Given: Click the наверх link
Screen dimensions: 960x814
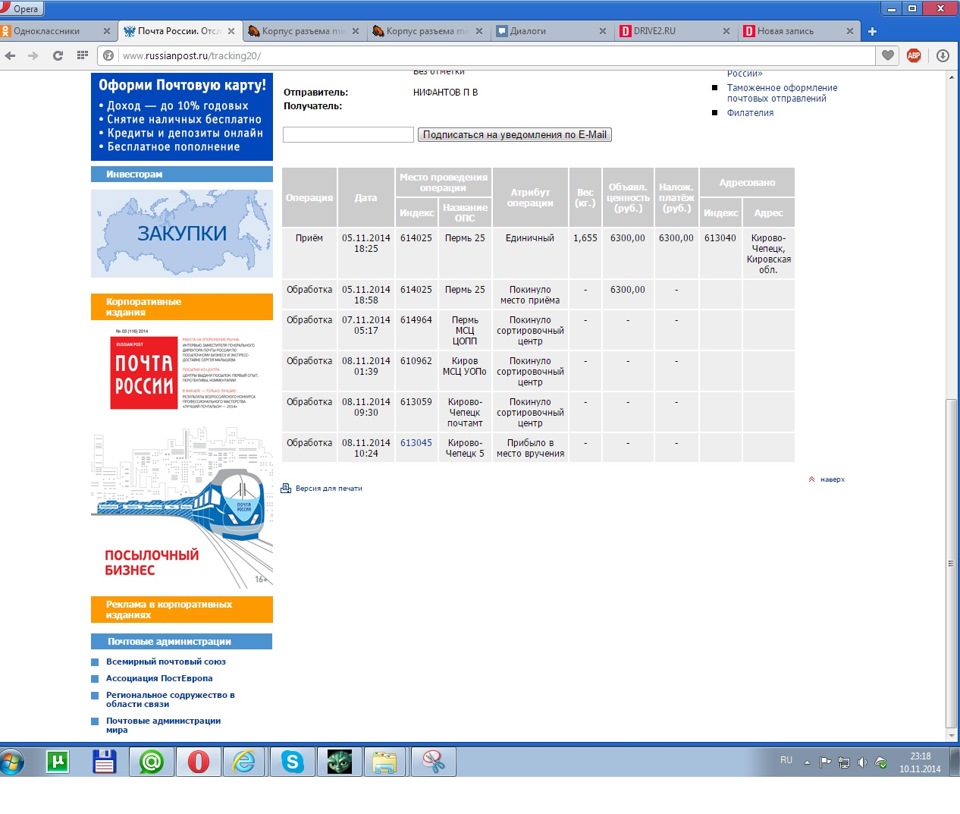Looking at the screenshot, I should 832,479.
